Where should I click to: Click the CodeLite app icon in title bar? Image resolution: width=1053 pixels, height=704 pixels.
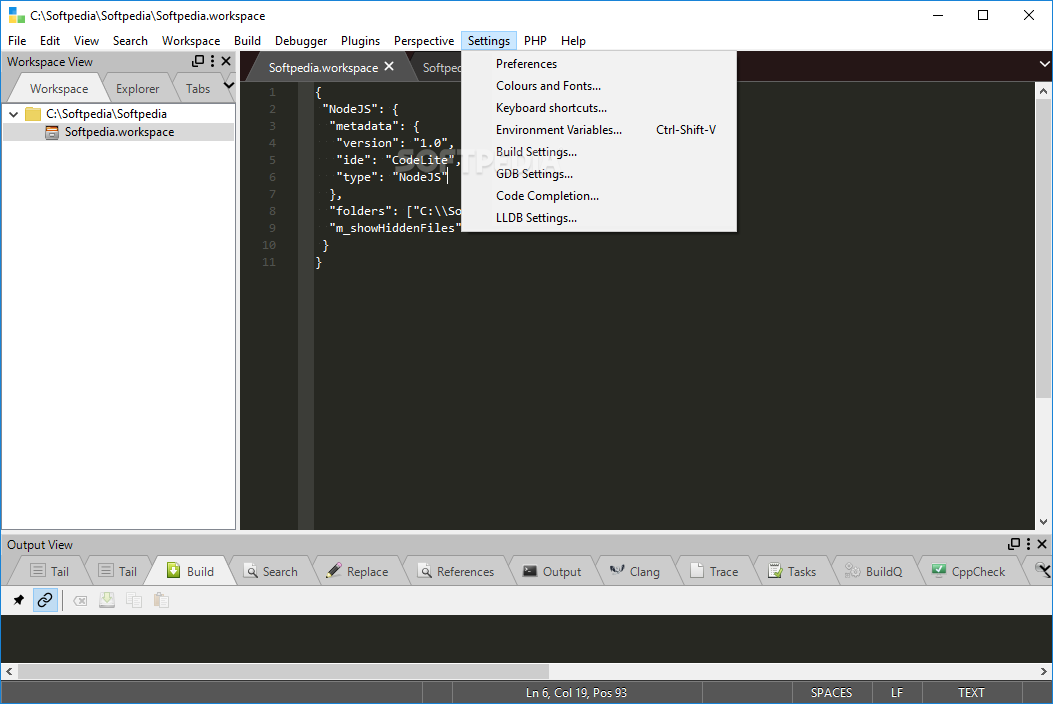click(16, 15)
